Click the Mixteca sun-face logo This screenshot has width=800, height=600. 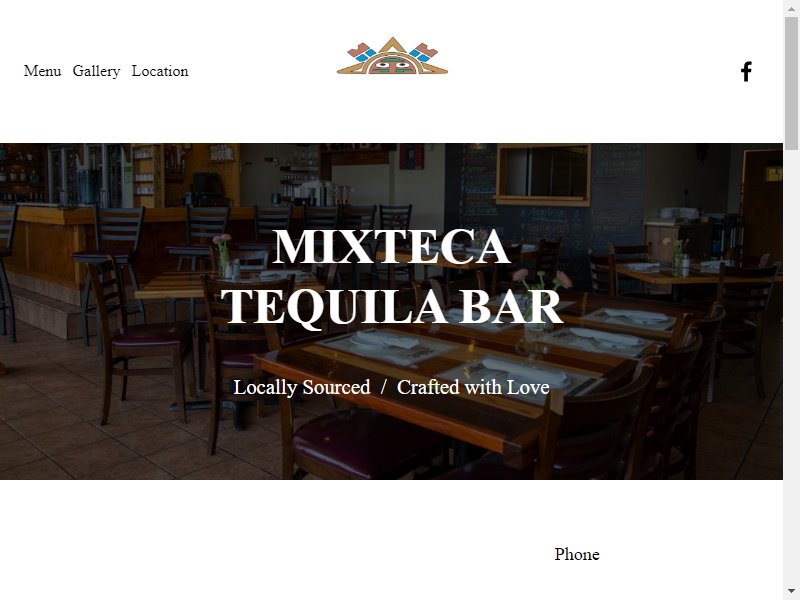point(392,56)
